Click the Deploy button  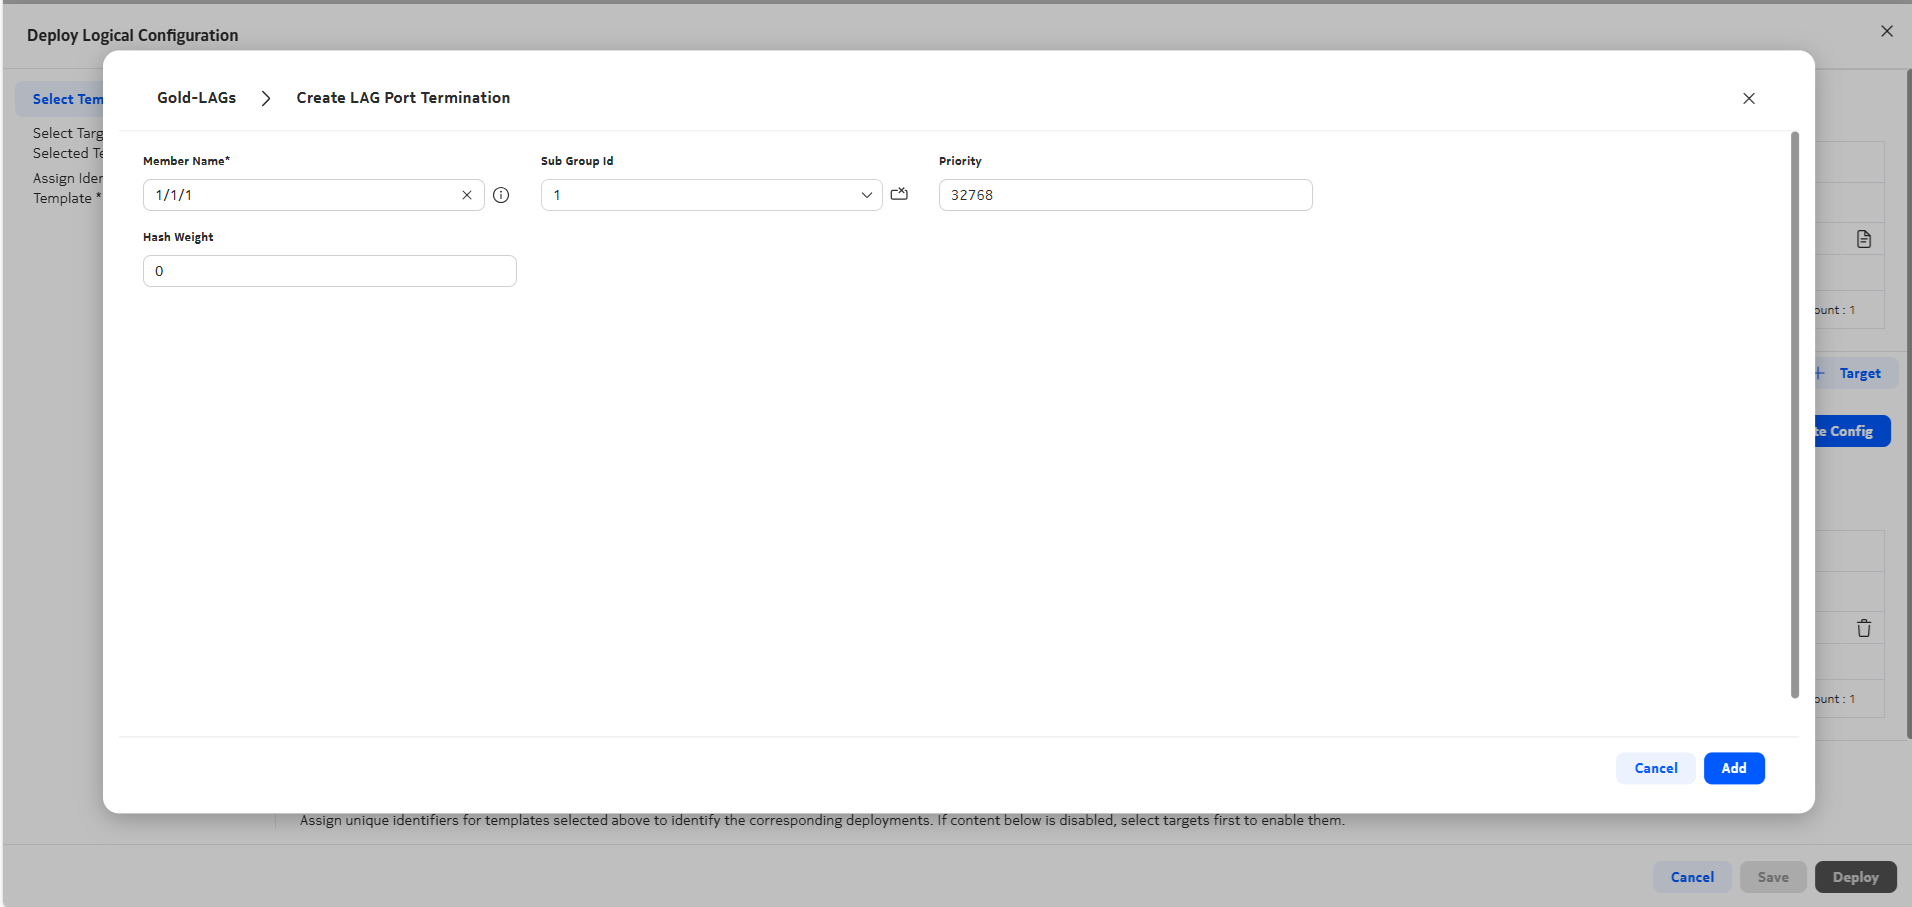(x=1855, y=877)
